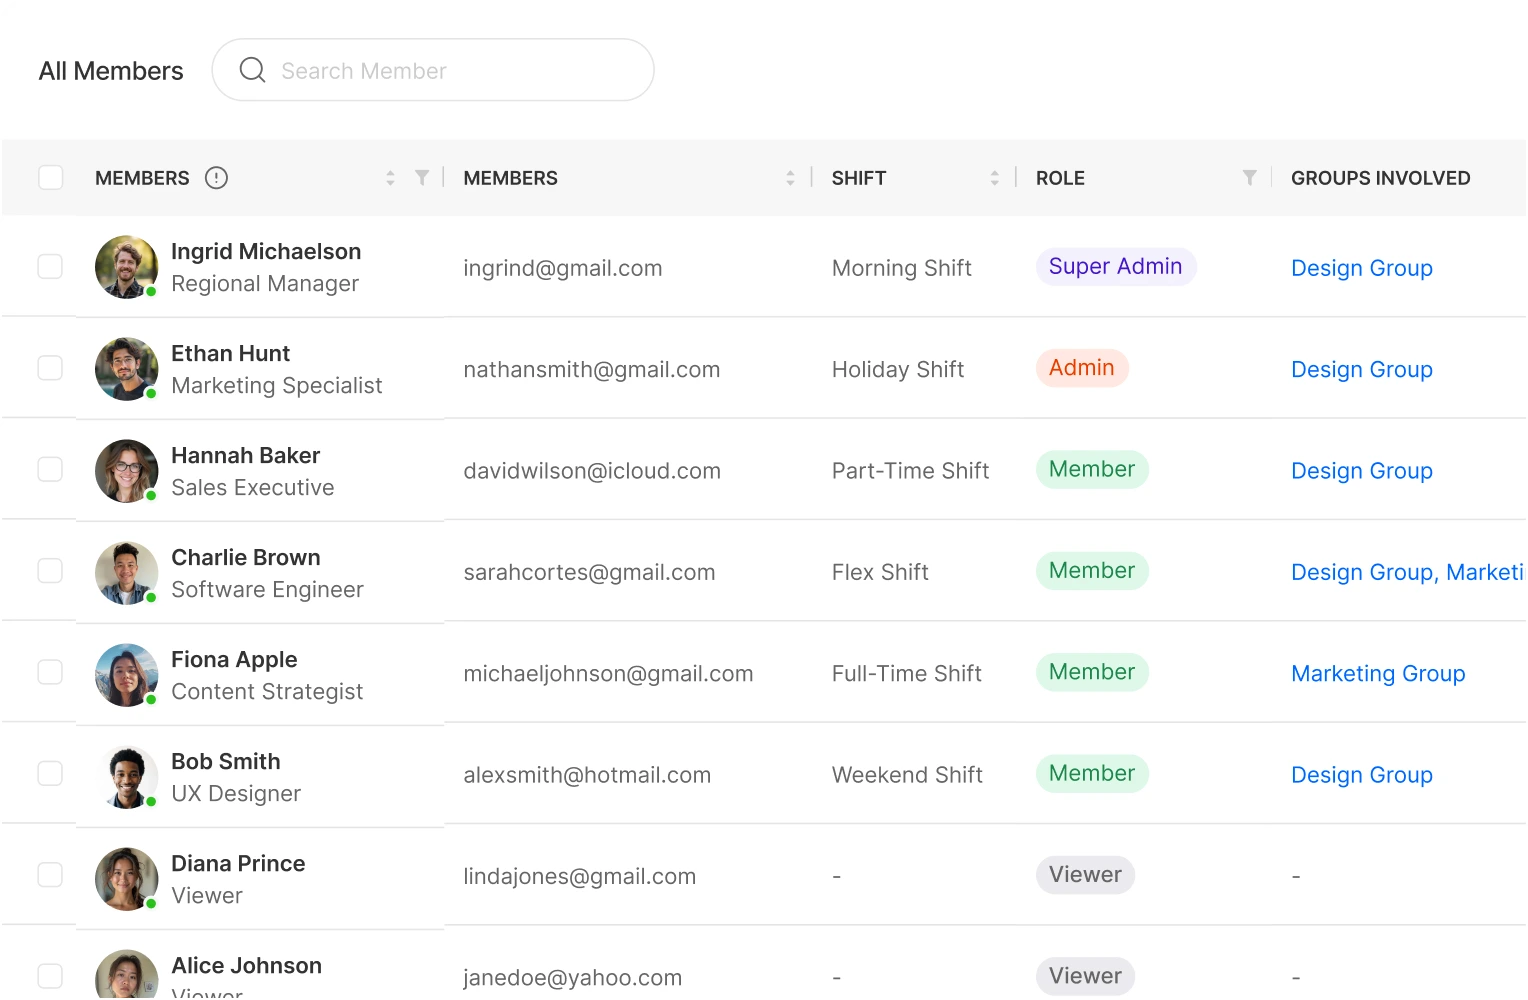Open the ROLE column filter icon

click(1249, 178)
